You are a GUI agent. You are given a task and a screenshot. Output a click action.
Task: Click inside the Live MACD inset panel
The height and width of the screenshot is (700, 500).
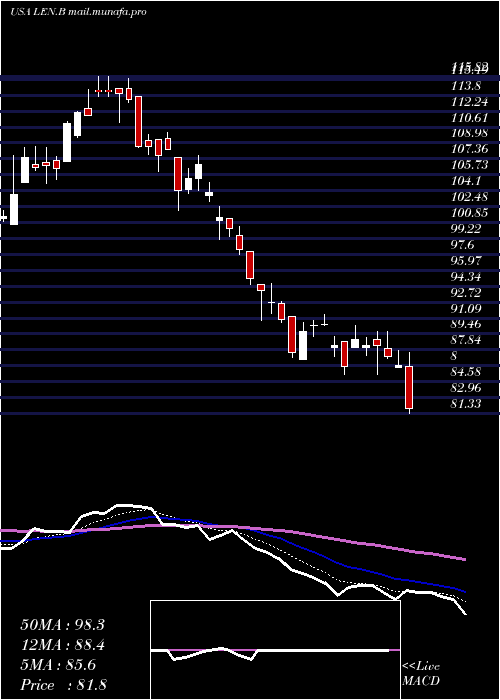coord(275,650)
